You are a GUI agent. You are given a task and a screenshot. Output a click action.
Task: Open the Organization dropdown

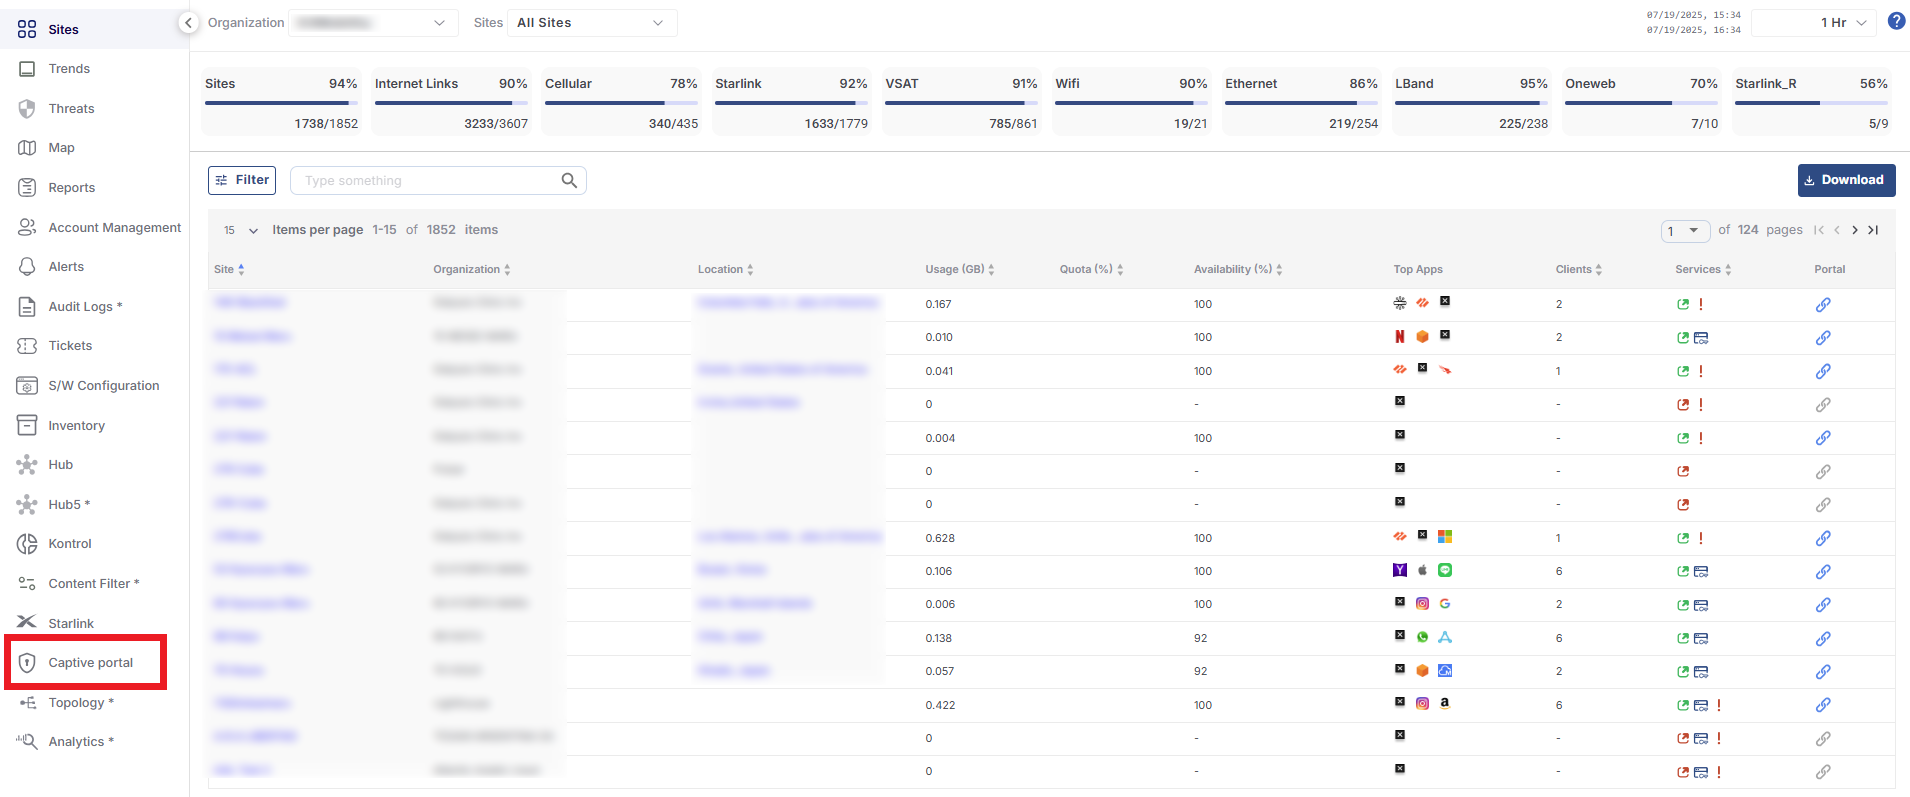click(373, 23)
